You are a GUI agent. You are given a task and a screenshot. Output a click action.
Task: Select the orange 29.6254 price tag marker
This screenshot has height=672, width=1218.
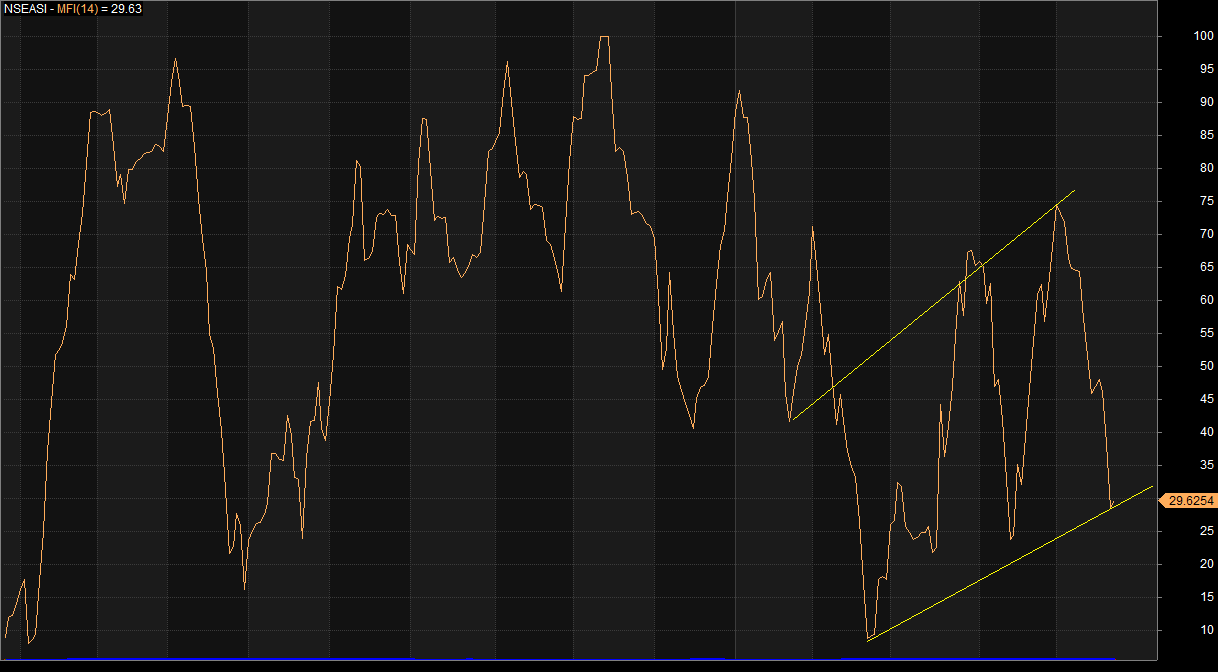click(x=1189, y=500)
